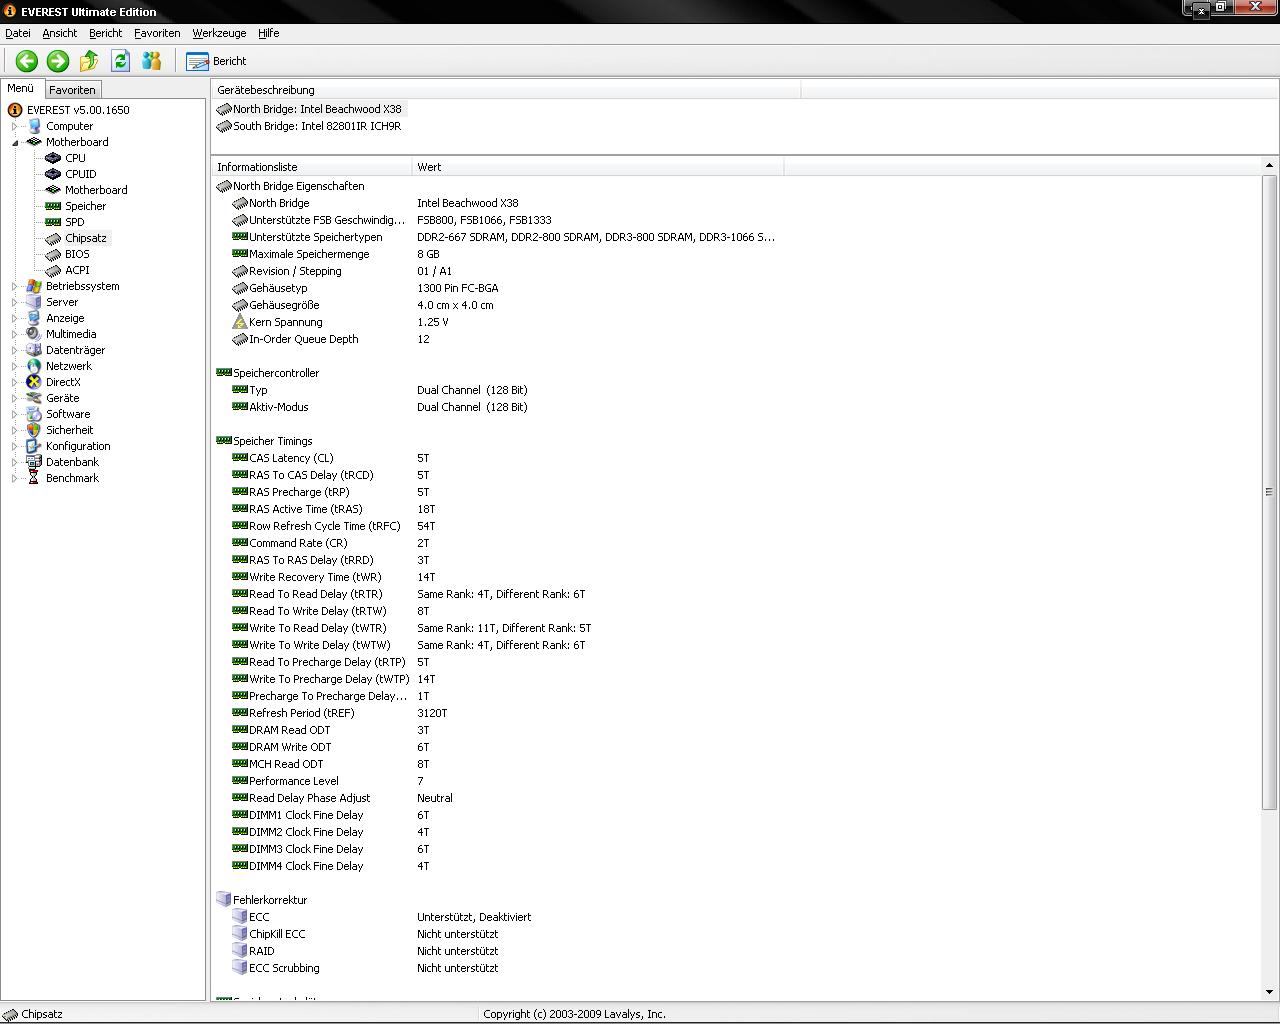1280x1024 pixels.
Task: Click the Up one level toolbar icon
Action: point(89,61)
